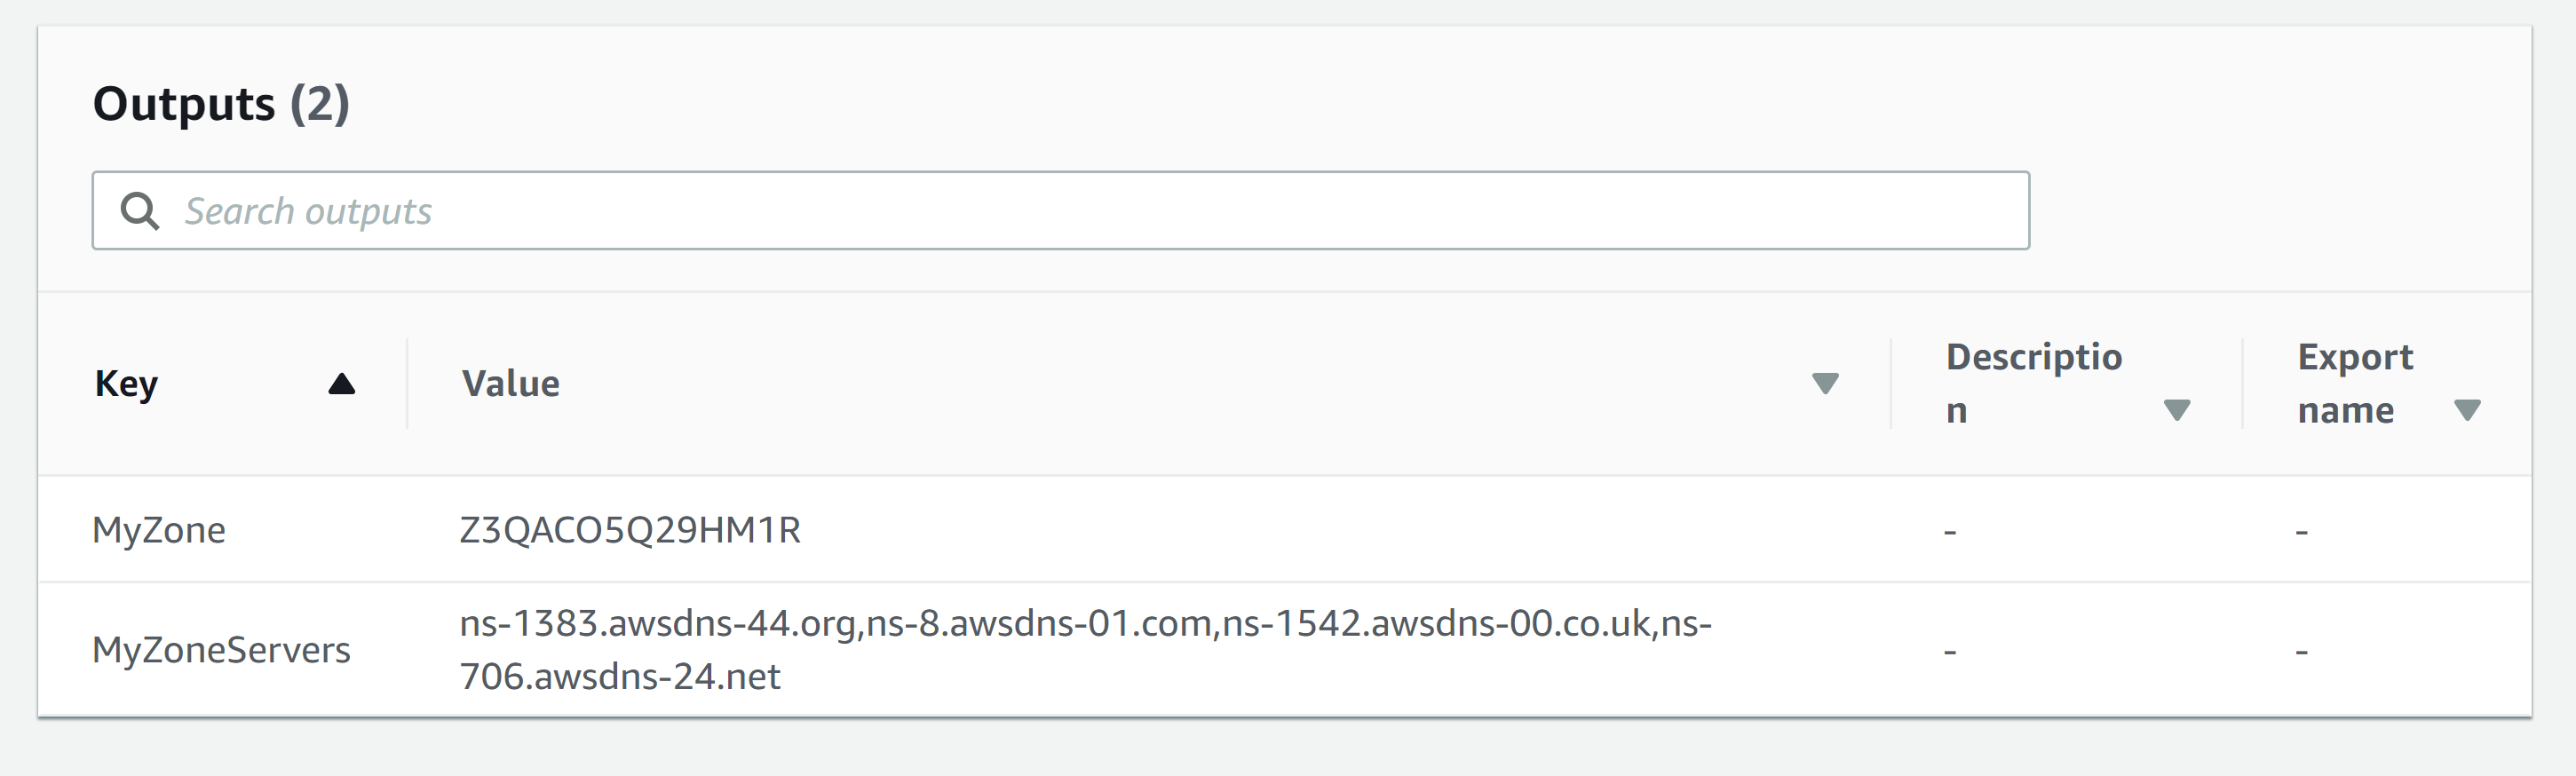Click the Key column header

tap(127, 384)
